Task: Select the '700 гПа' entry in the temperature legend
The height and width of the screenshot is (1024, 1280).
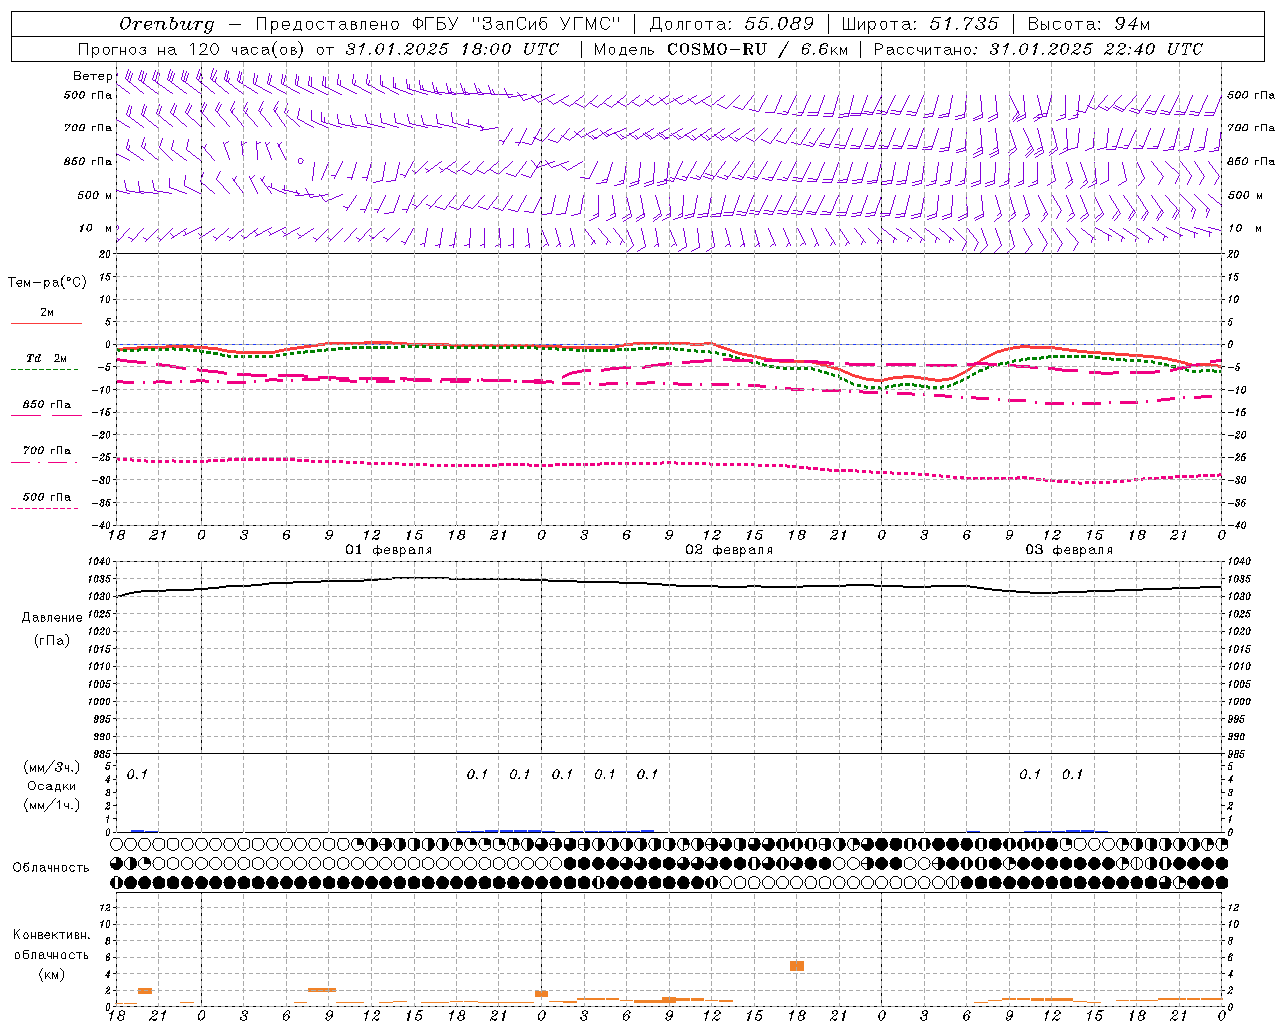Action: coord(47,450)
